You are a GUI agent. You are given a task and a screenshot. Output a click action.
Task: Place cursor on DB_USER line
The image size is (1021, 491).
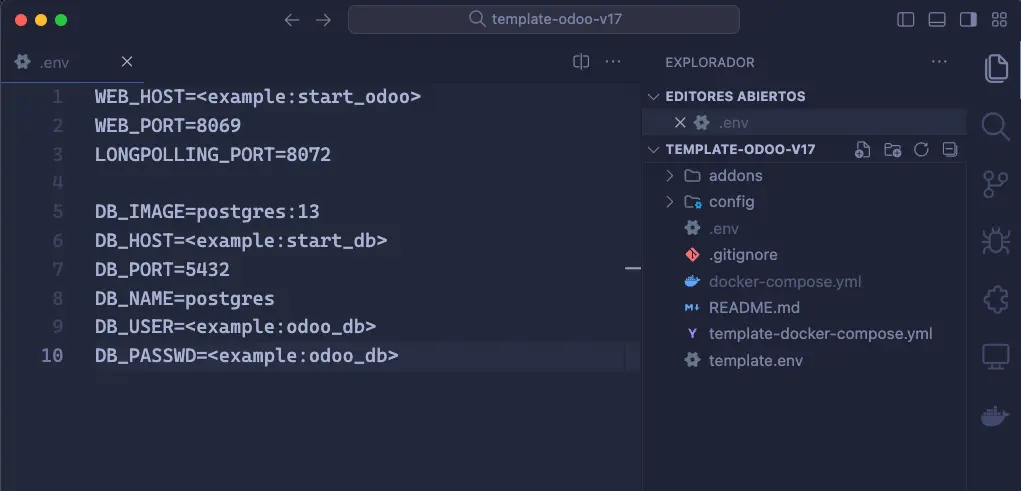pyautogui.click(x=236, y=327)
